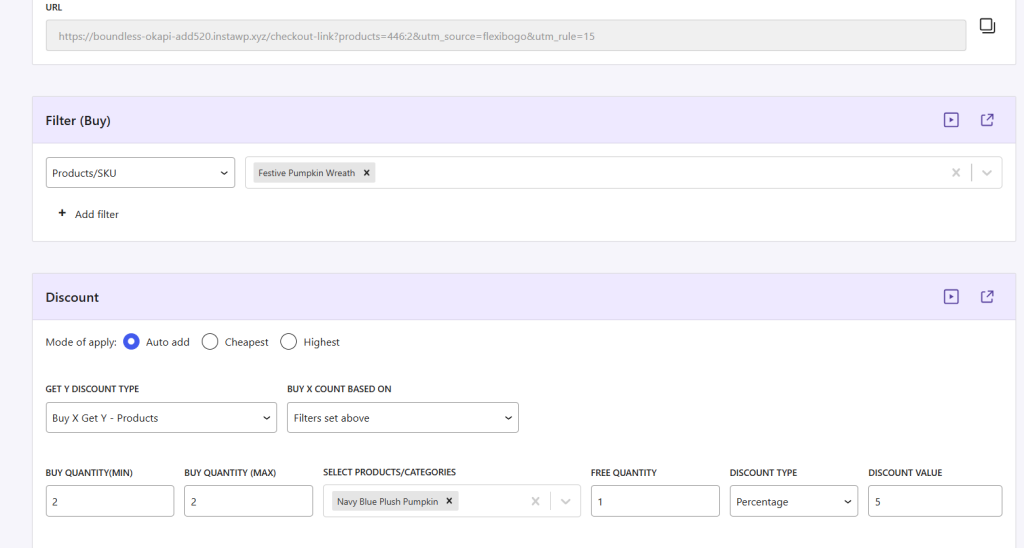
Task: Select Auto add mode of apply
Action: coord(131,342)
